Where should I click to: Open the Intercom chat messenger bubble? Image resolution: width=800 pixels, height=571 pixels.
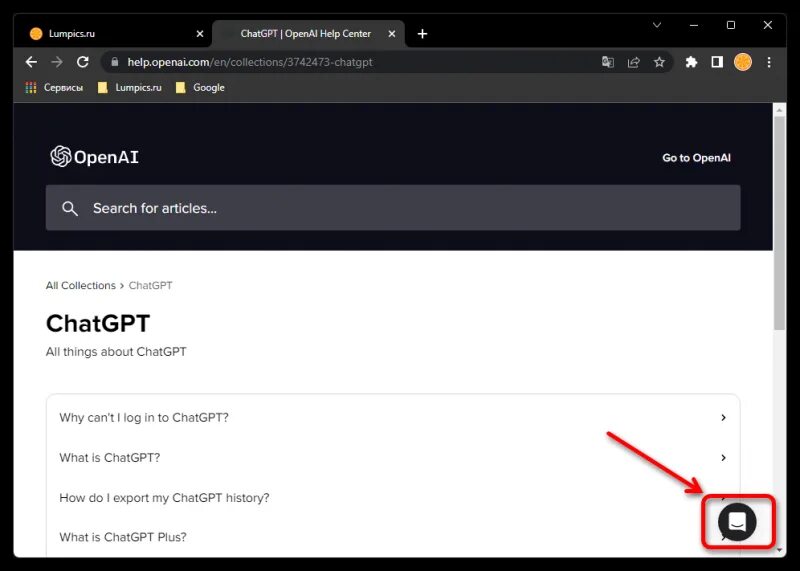pyautogui.click(x=737, y=522)
